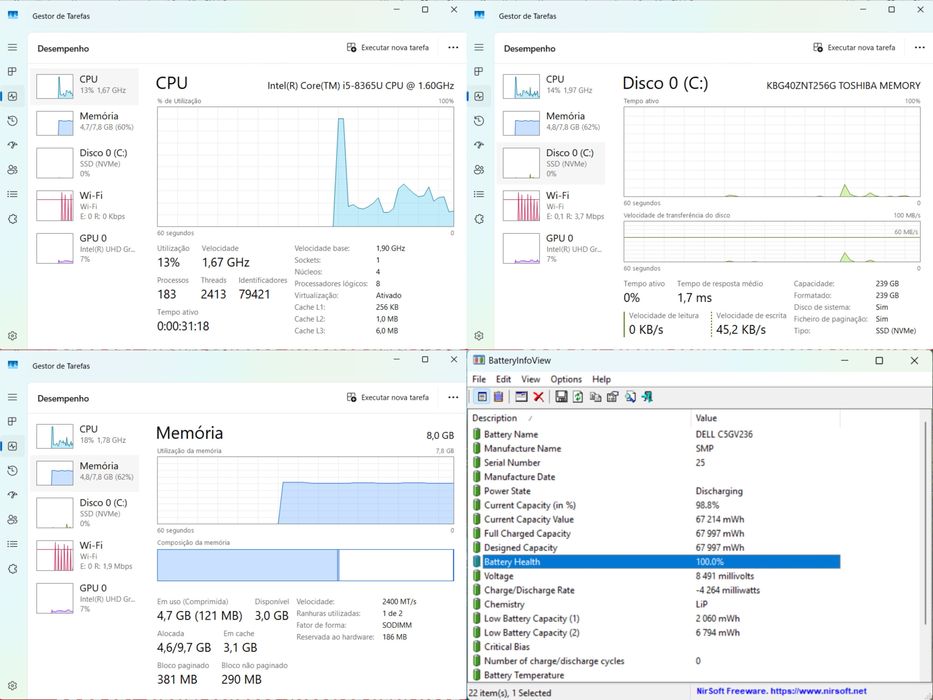Open Settings gear in Memória Task Manager window
The width and height of the screenshot is (933, 700).
[12, 686]
